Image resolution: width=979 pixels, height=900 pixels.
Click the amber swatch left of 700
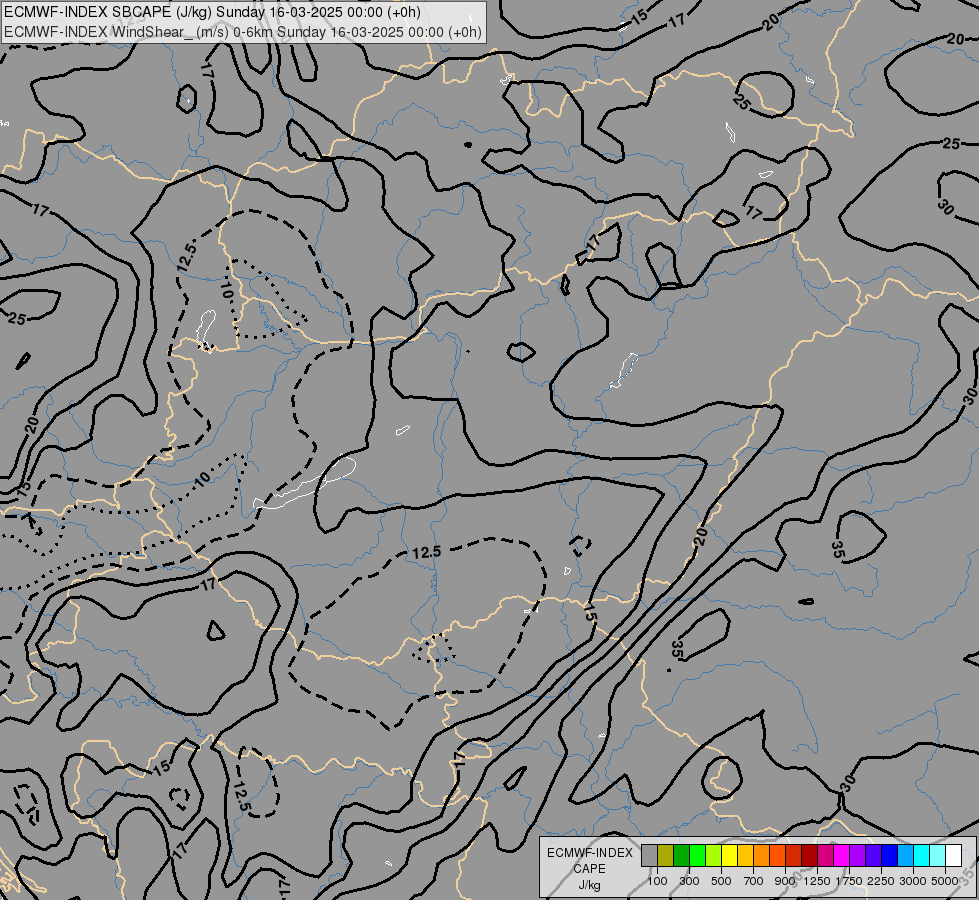745,855
